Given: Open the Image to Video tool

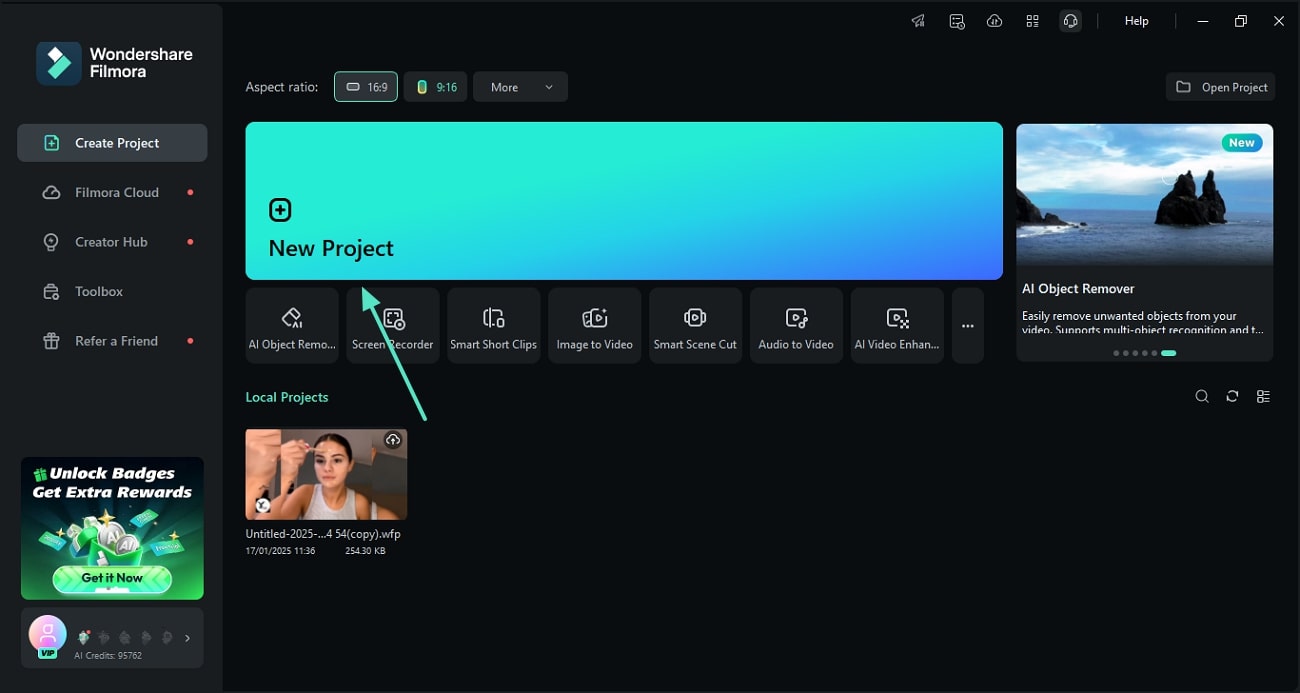Looking at the screenshot, I should click(x=595, y=325).
